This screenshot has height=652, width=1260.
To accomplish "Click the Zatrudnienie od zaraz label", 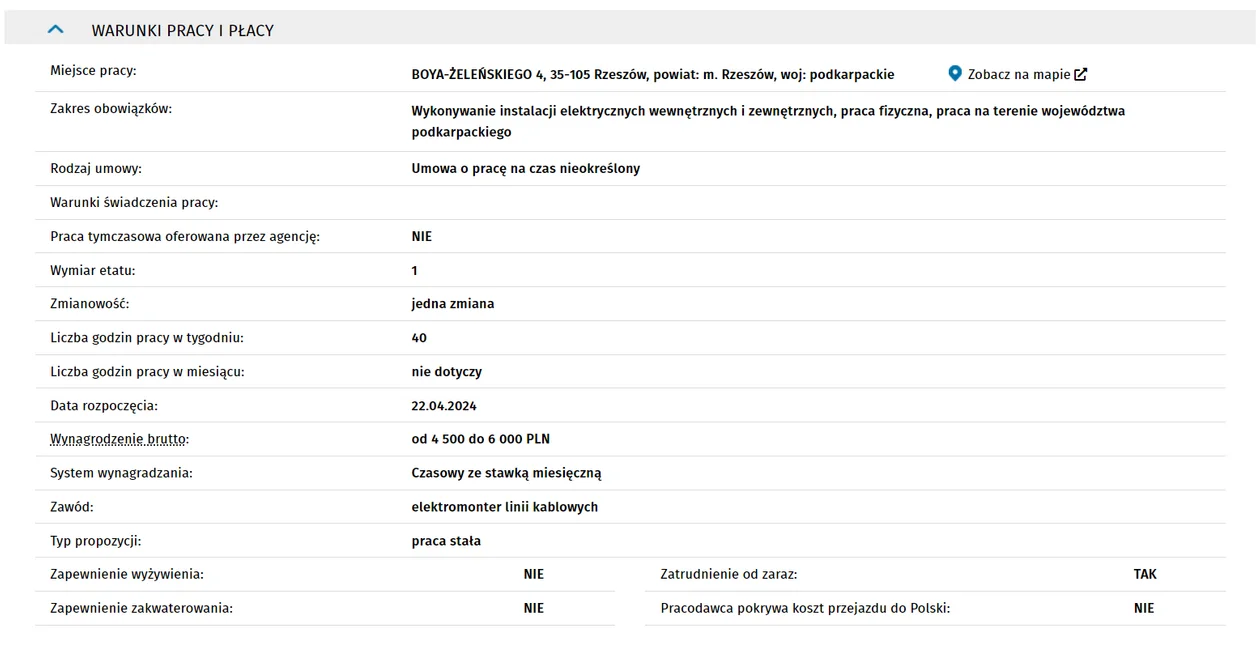I will click(729, 574).
